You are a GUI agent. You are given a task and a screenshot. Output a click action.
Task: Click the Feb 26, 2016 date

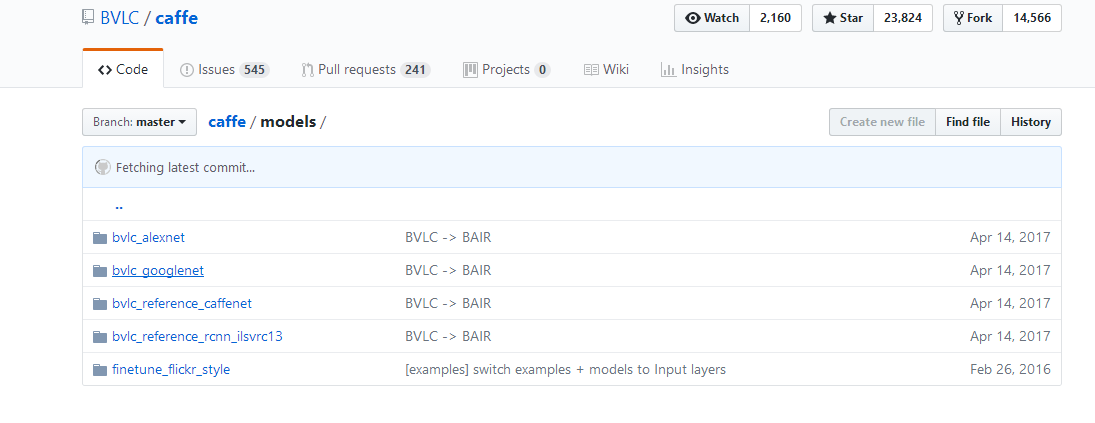coord(1010,369)
